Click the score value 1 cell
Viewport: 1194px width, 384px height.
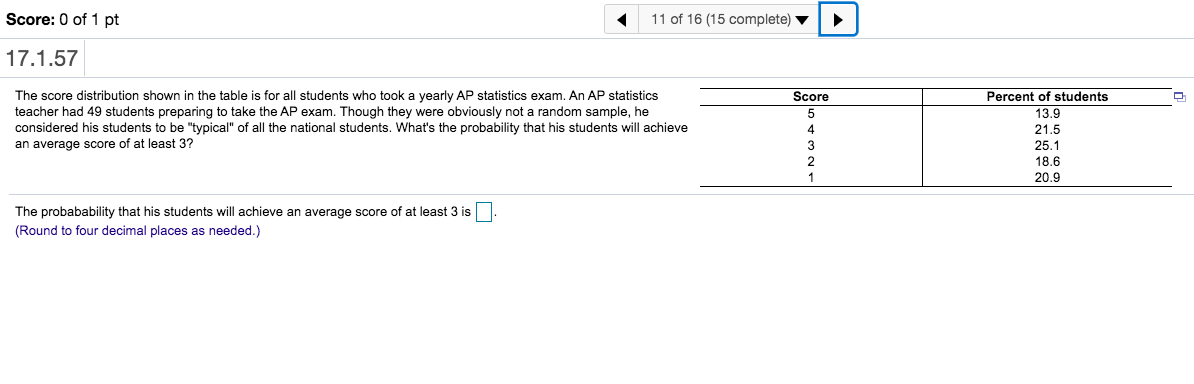coord(810,178)
